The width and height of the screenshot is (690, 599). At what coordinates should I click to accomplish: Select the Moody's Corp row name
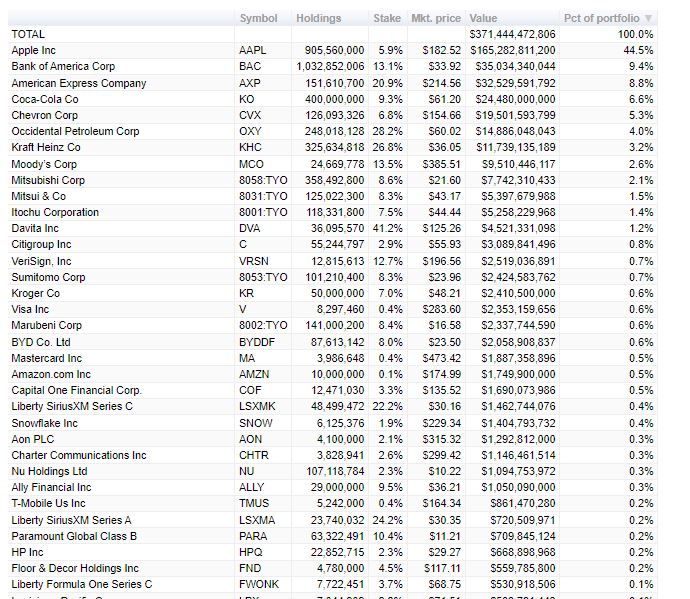pos(44,164)
